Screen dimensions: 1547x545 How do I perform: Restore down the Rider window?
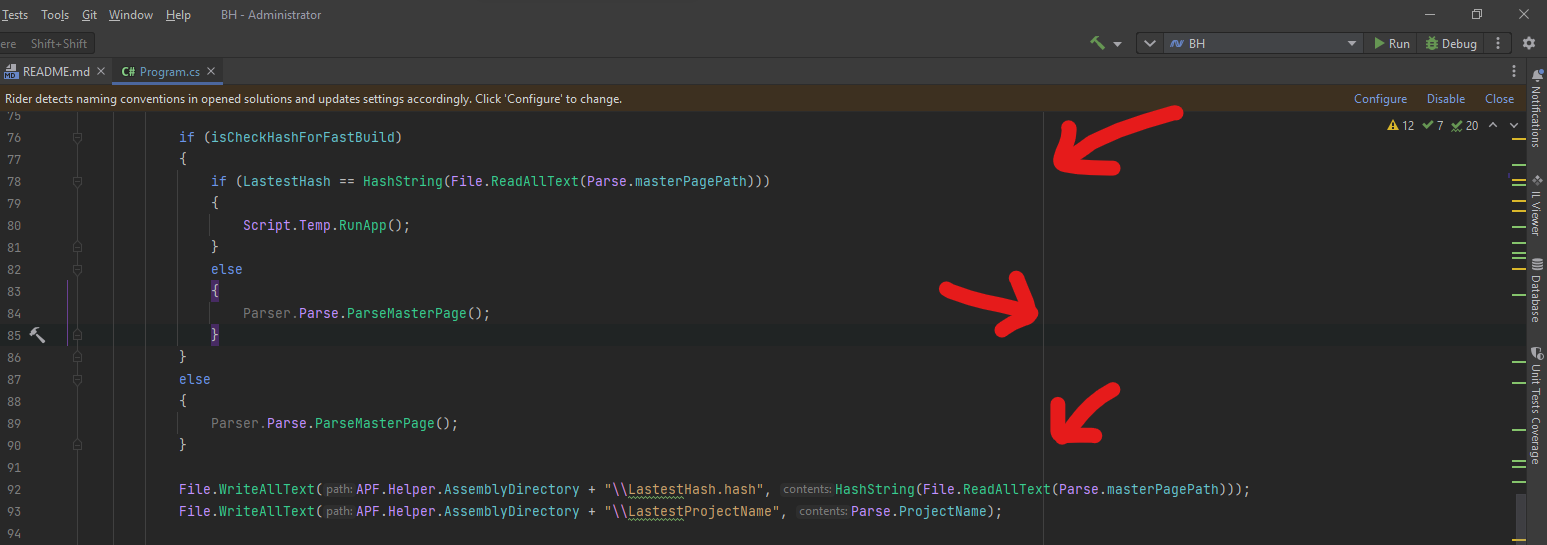[1476, 14]
